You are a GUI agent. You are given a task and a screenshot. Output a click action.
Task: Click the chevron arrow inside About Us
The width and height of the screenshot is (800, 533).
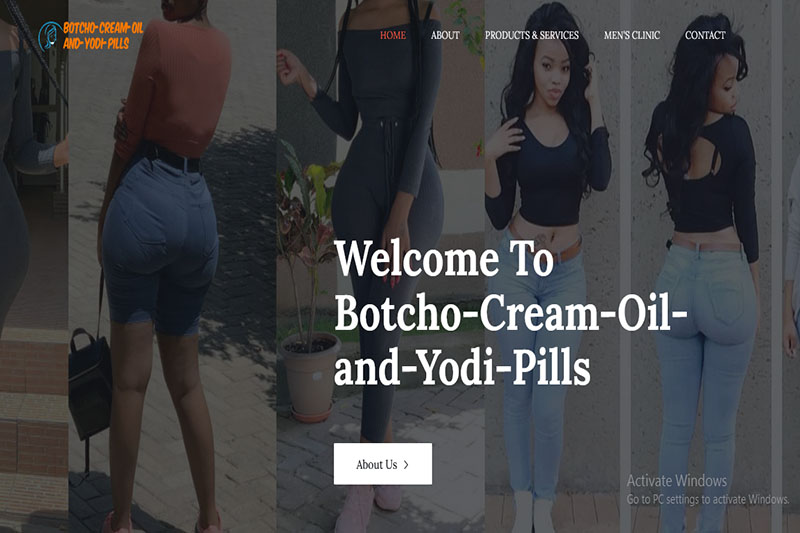[406, 465]
